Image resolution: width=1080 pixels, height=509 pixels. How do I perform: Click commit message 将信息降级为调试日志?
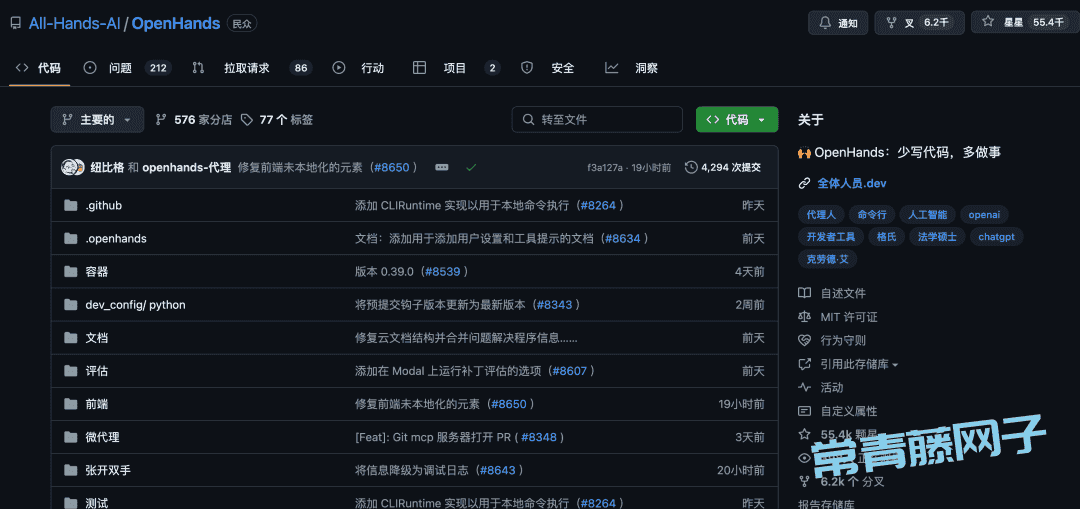(412, 470)
